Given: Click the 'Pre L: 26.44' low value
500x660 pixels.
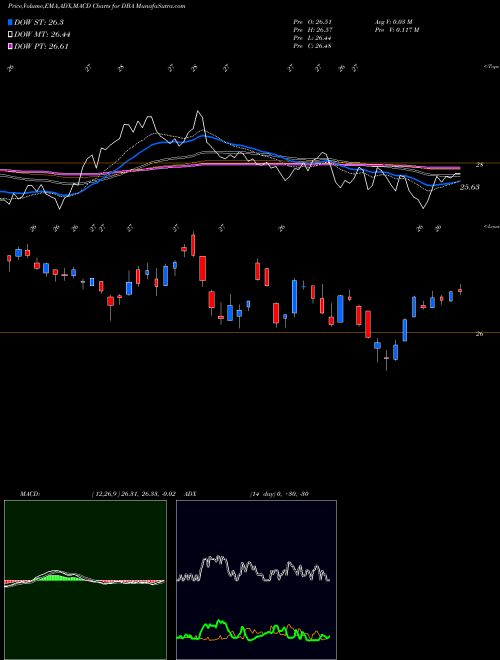Looking at the screenshot, I should (312, 38).
